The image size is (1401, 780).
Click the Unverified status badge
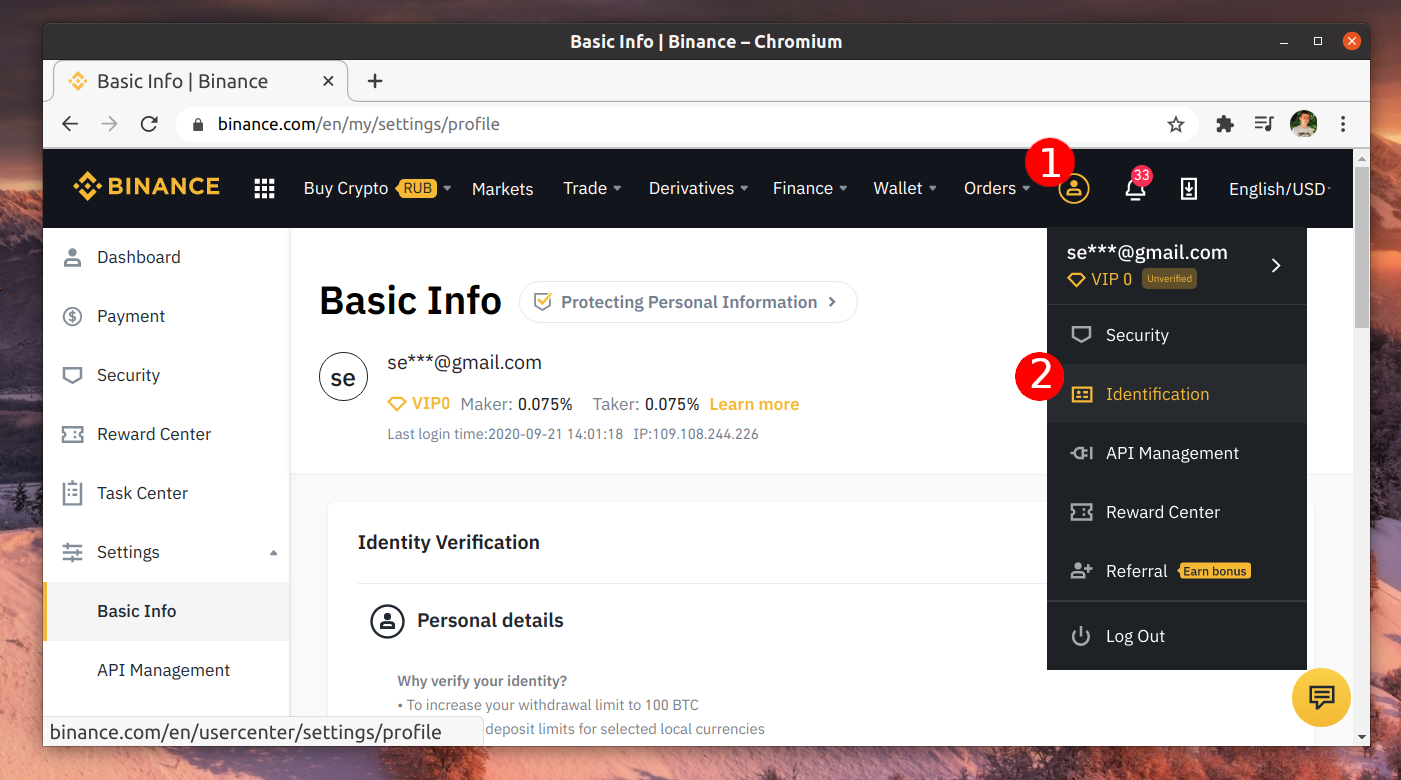click(x=1169, y=279)
